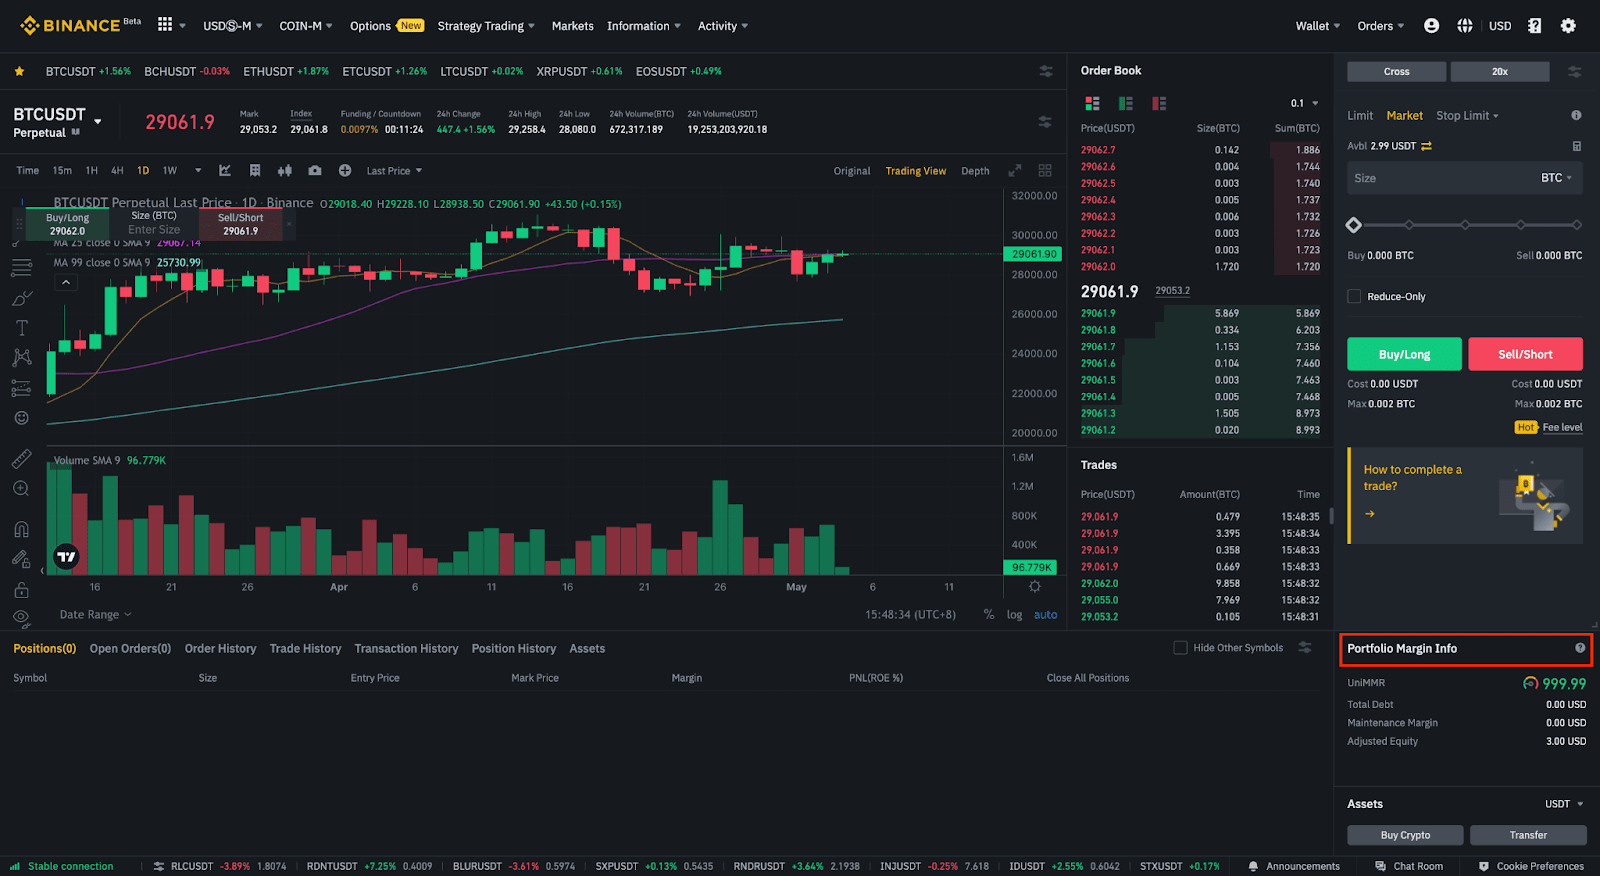The width and height of the screenshot is (1600, 876).
Task: Click the green Buy/Long button
Action: [x=1404, y=354]
